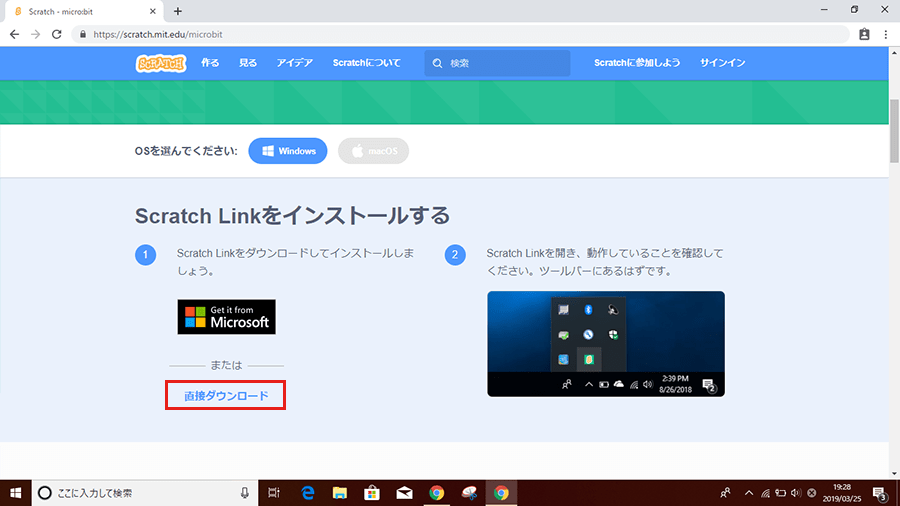Click the volume icon in the system tray

(x=796, y=493)
